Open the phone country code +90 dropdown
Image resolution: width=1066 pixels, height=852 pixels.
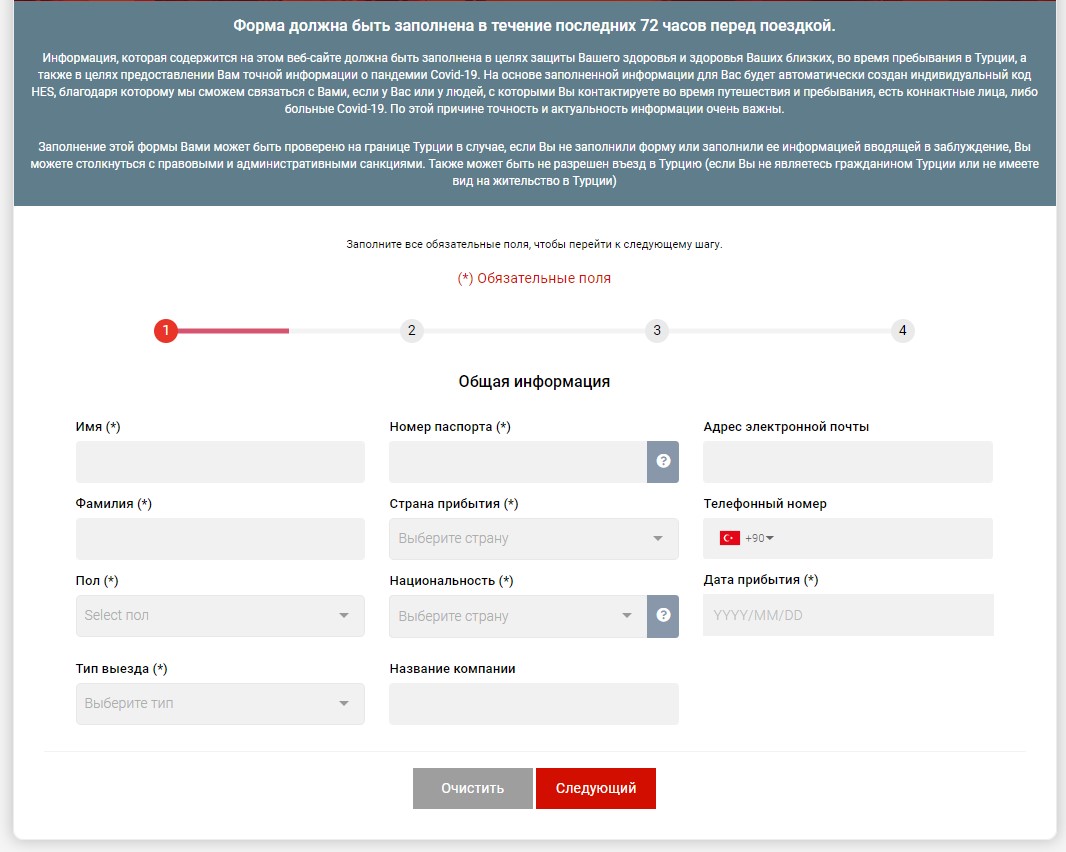pyautogui.click(x=761, y=538)
